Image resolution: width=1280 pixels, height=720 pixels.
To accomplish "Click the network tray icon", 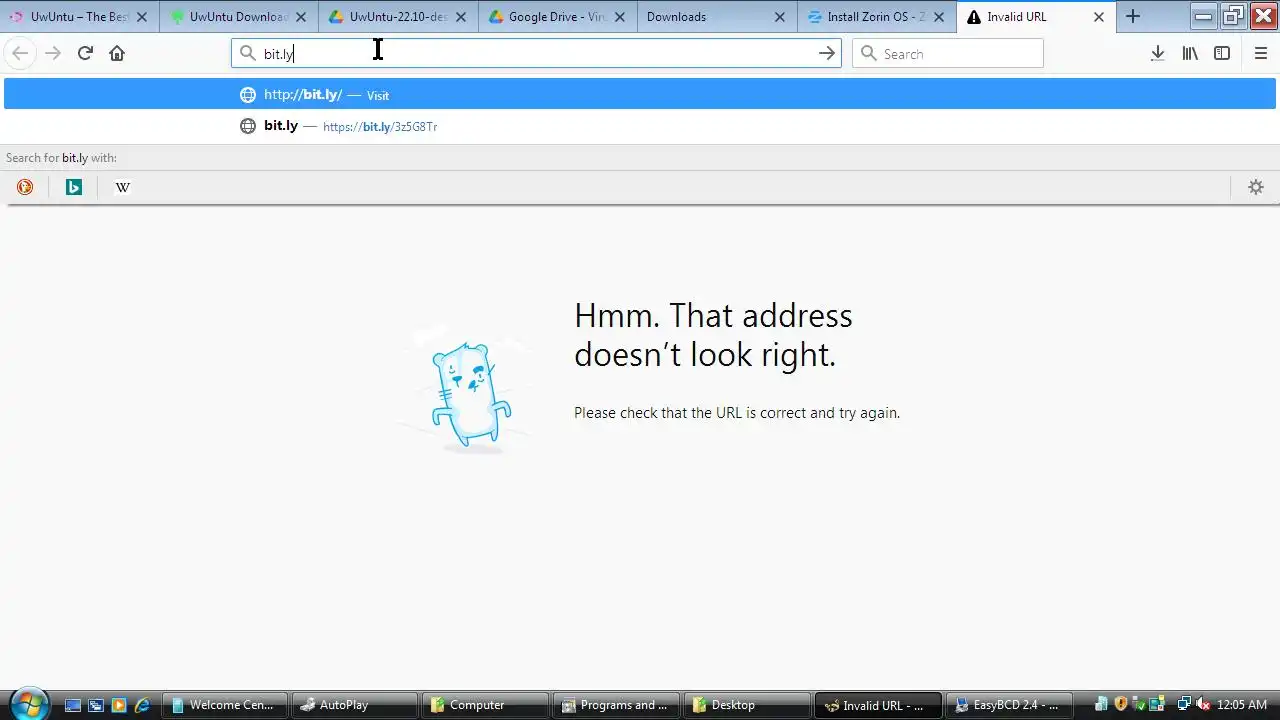I will pyautogui.click(x=1185, y=705).
